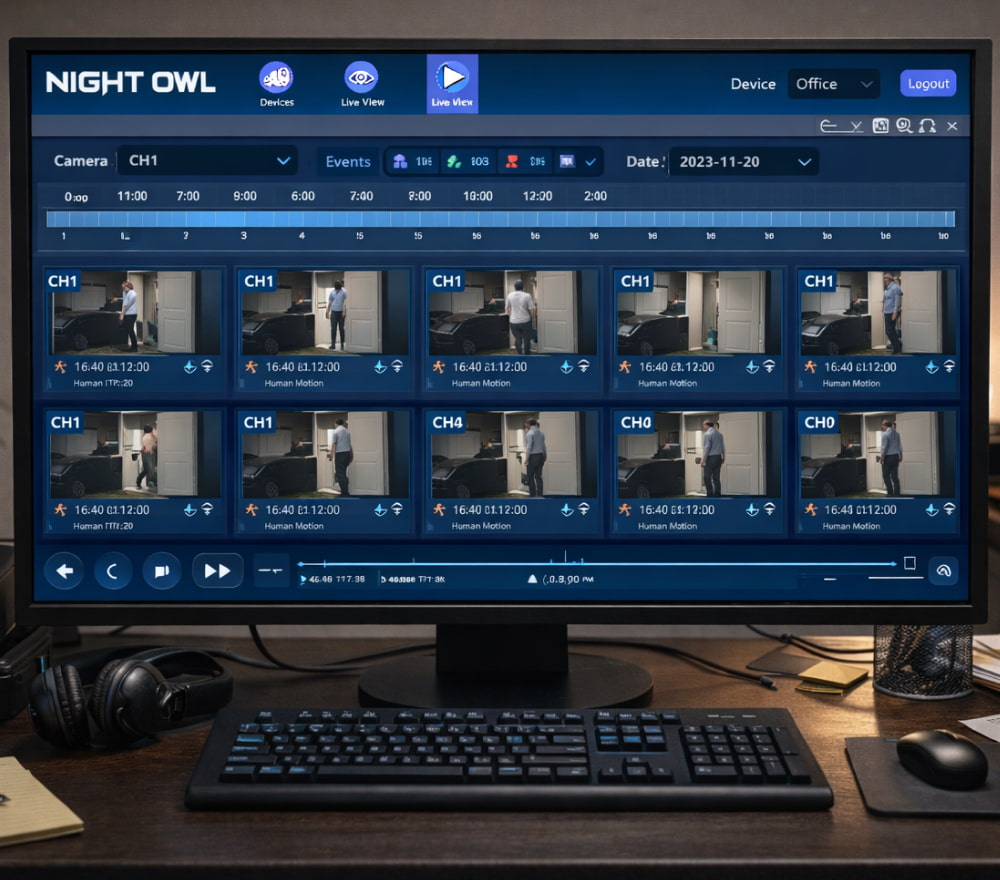Open the Events menu item
The height and width of the screenshot is (880, 1000).
tap(347, 161)
